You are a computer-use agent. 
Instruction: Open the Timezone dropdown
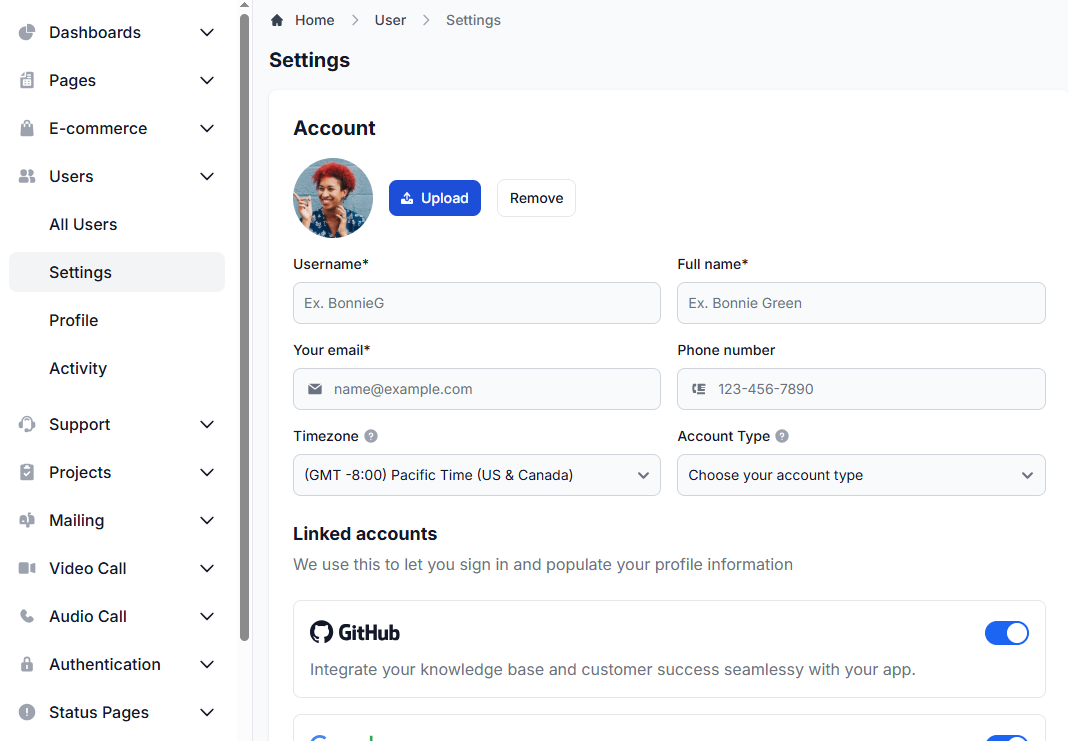point(476,475)
